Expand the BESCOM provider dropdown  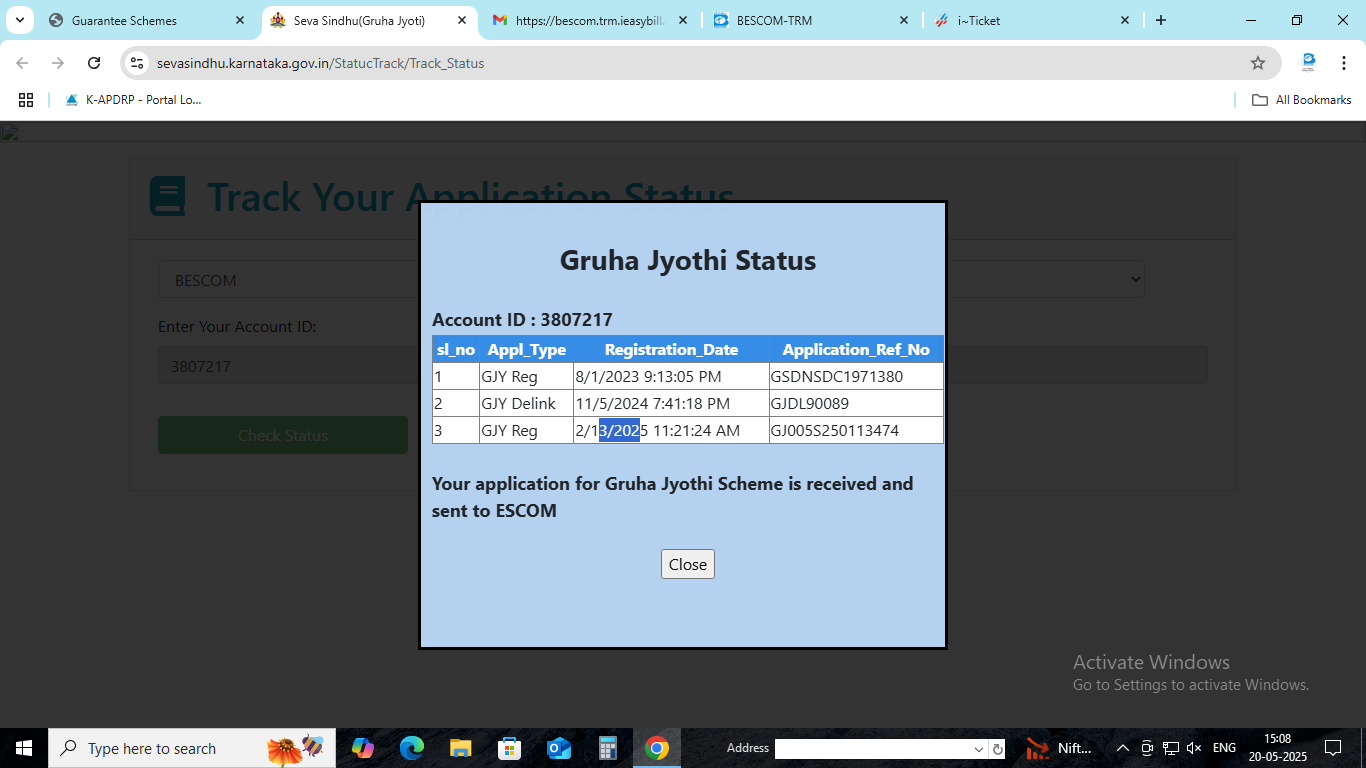[651, 280]
